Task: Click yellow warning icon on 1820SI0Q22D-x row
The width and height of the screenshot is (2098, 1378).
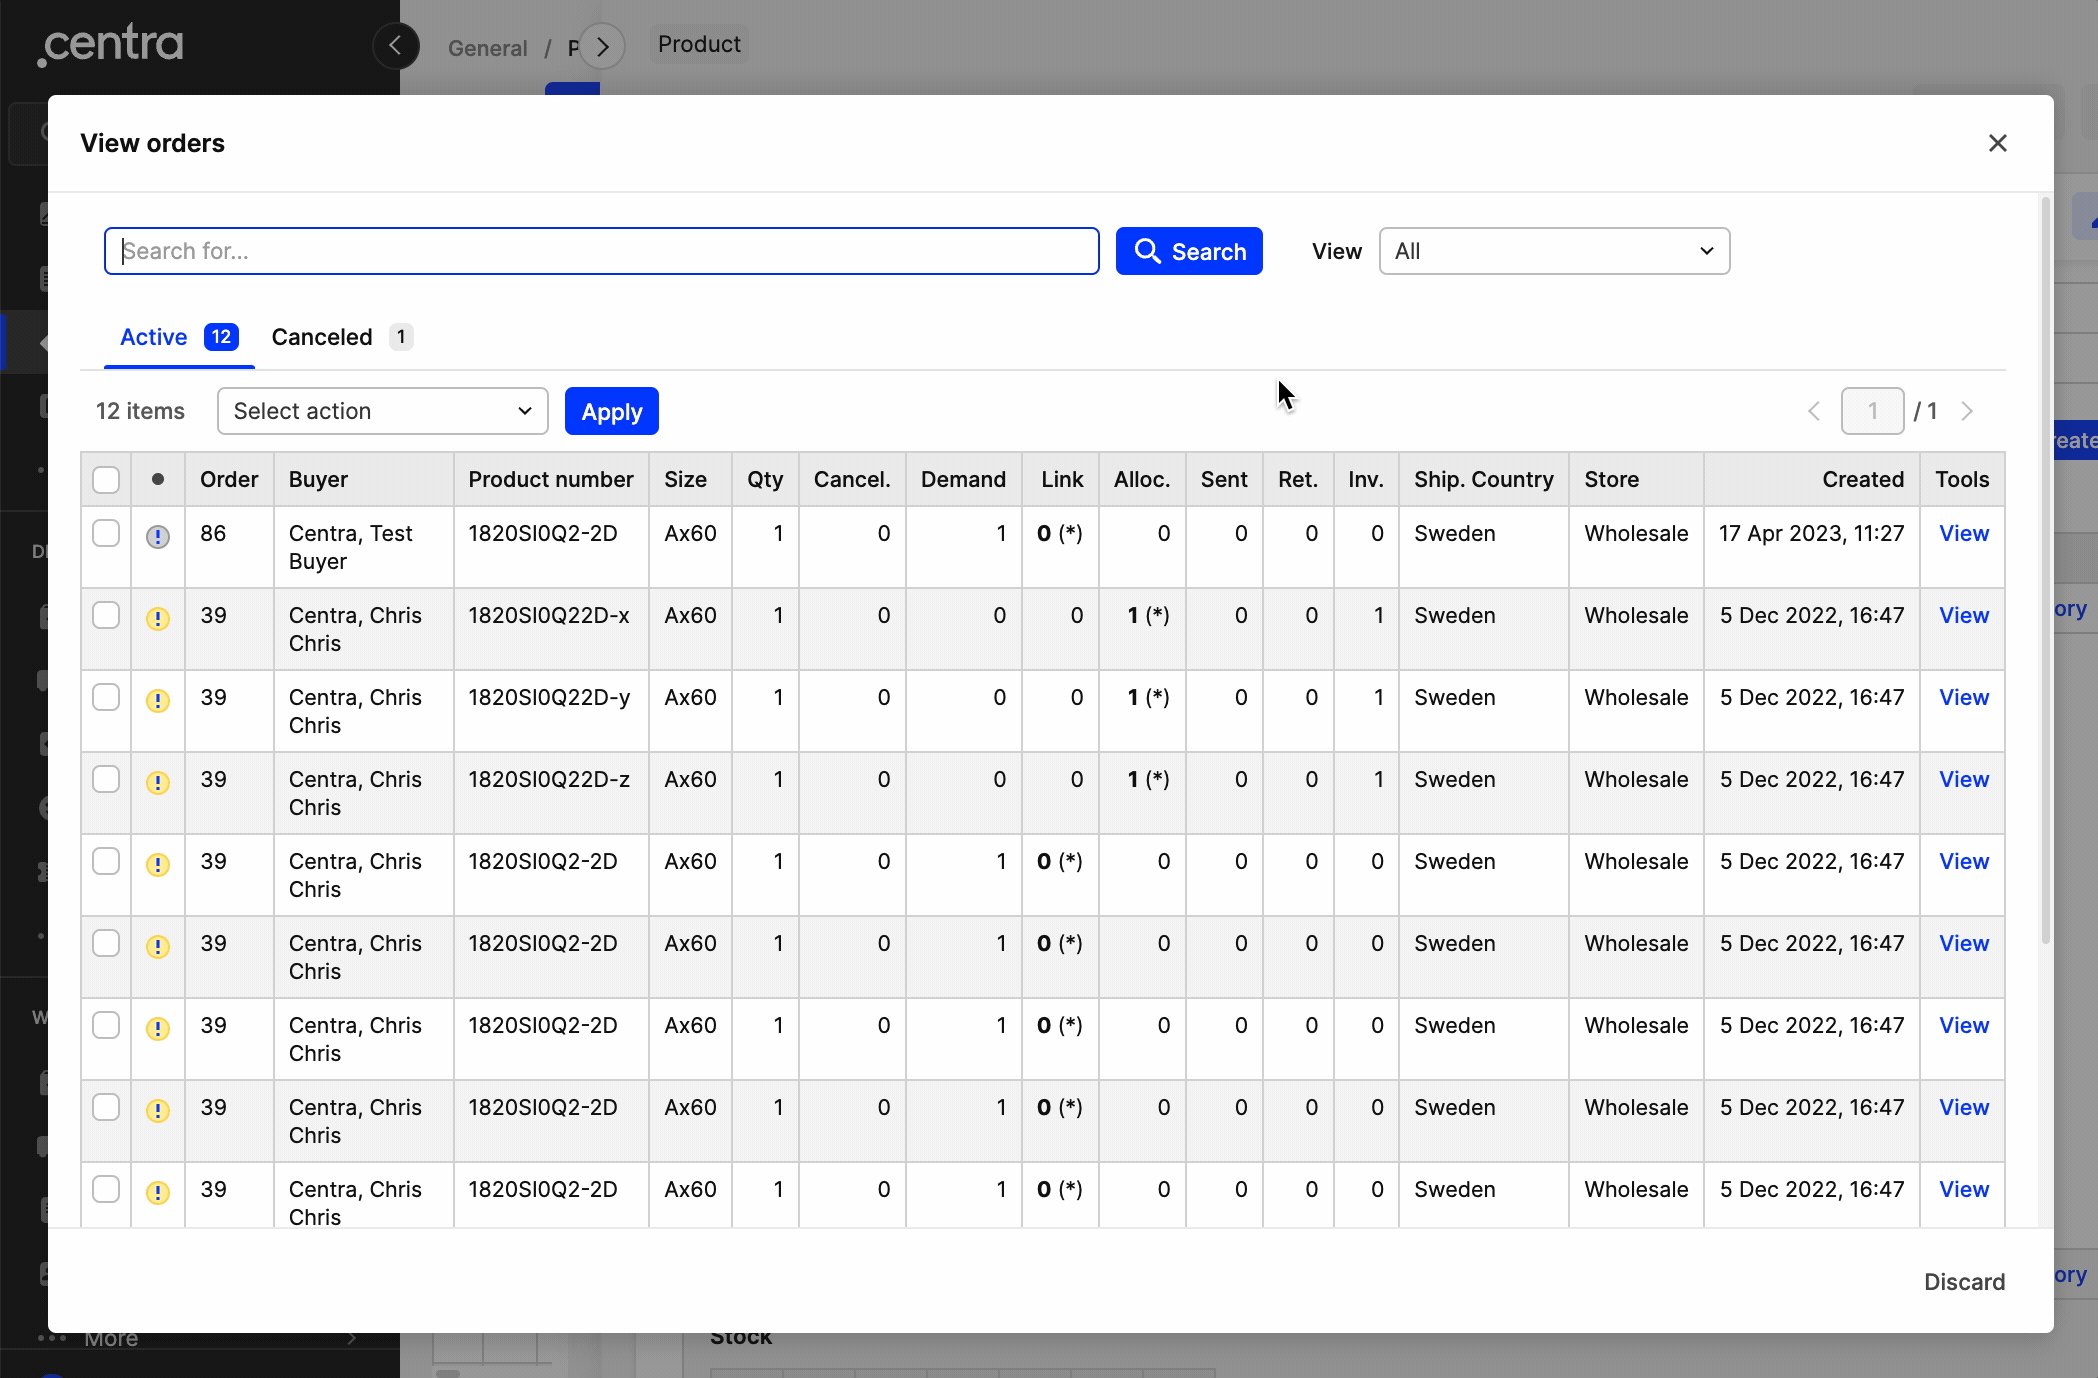Action: pyautogui.click(x=158, y=619)
